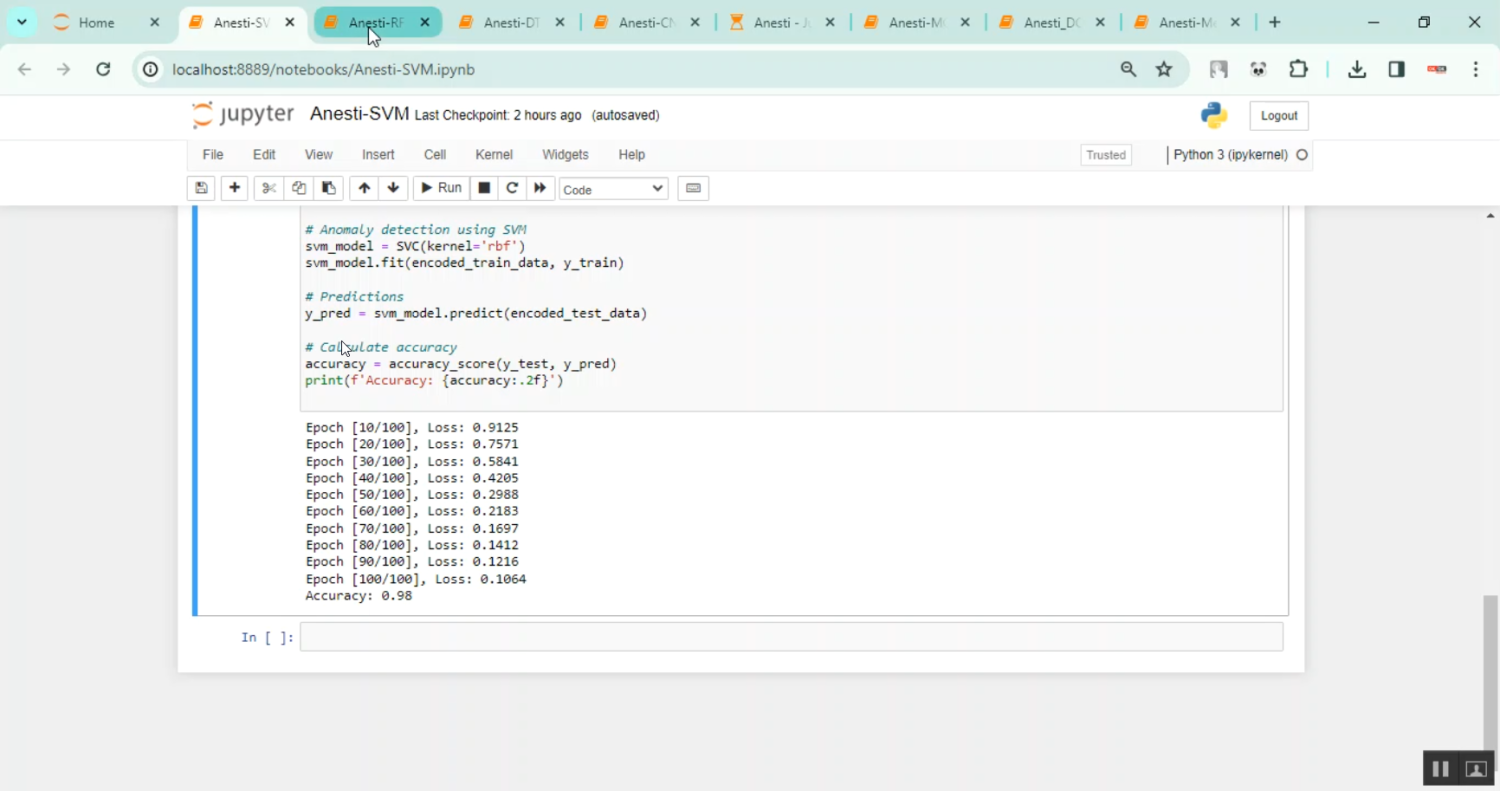Copy the selected cell using the copy icon
Image resolution: width=1500 pixels, height=791 pixels.
(298, 188)
